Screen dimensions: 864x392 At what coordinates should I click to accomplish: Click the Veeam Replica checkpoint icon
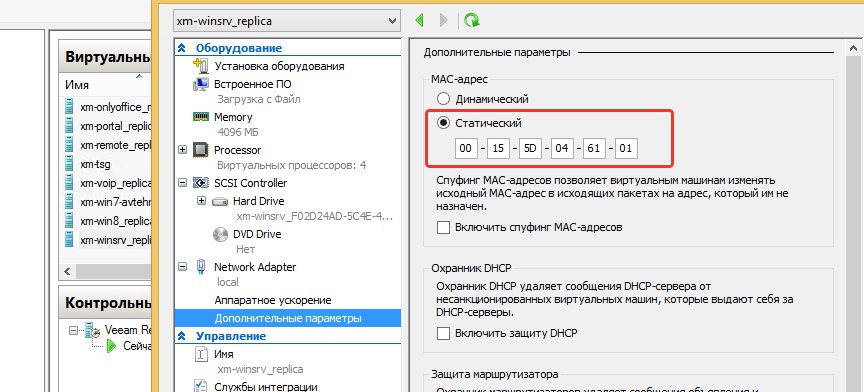pos(92,330)
